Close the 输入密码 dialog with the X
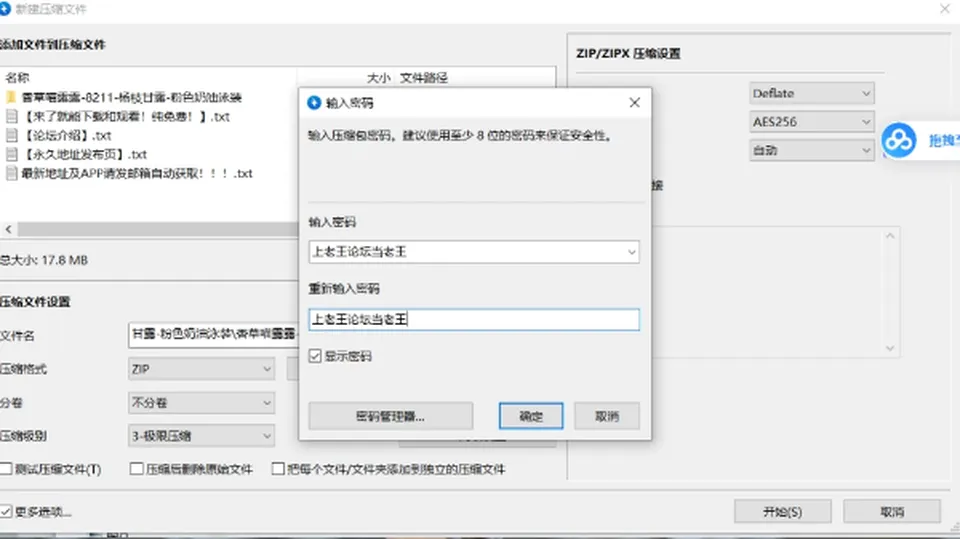Image resolution: width=960 pixels, height=539 pixels. 635,102
